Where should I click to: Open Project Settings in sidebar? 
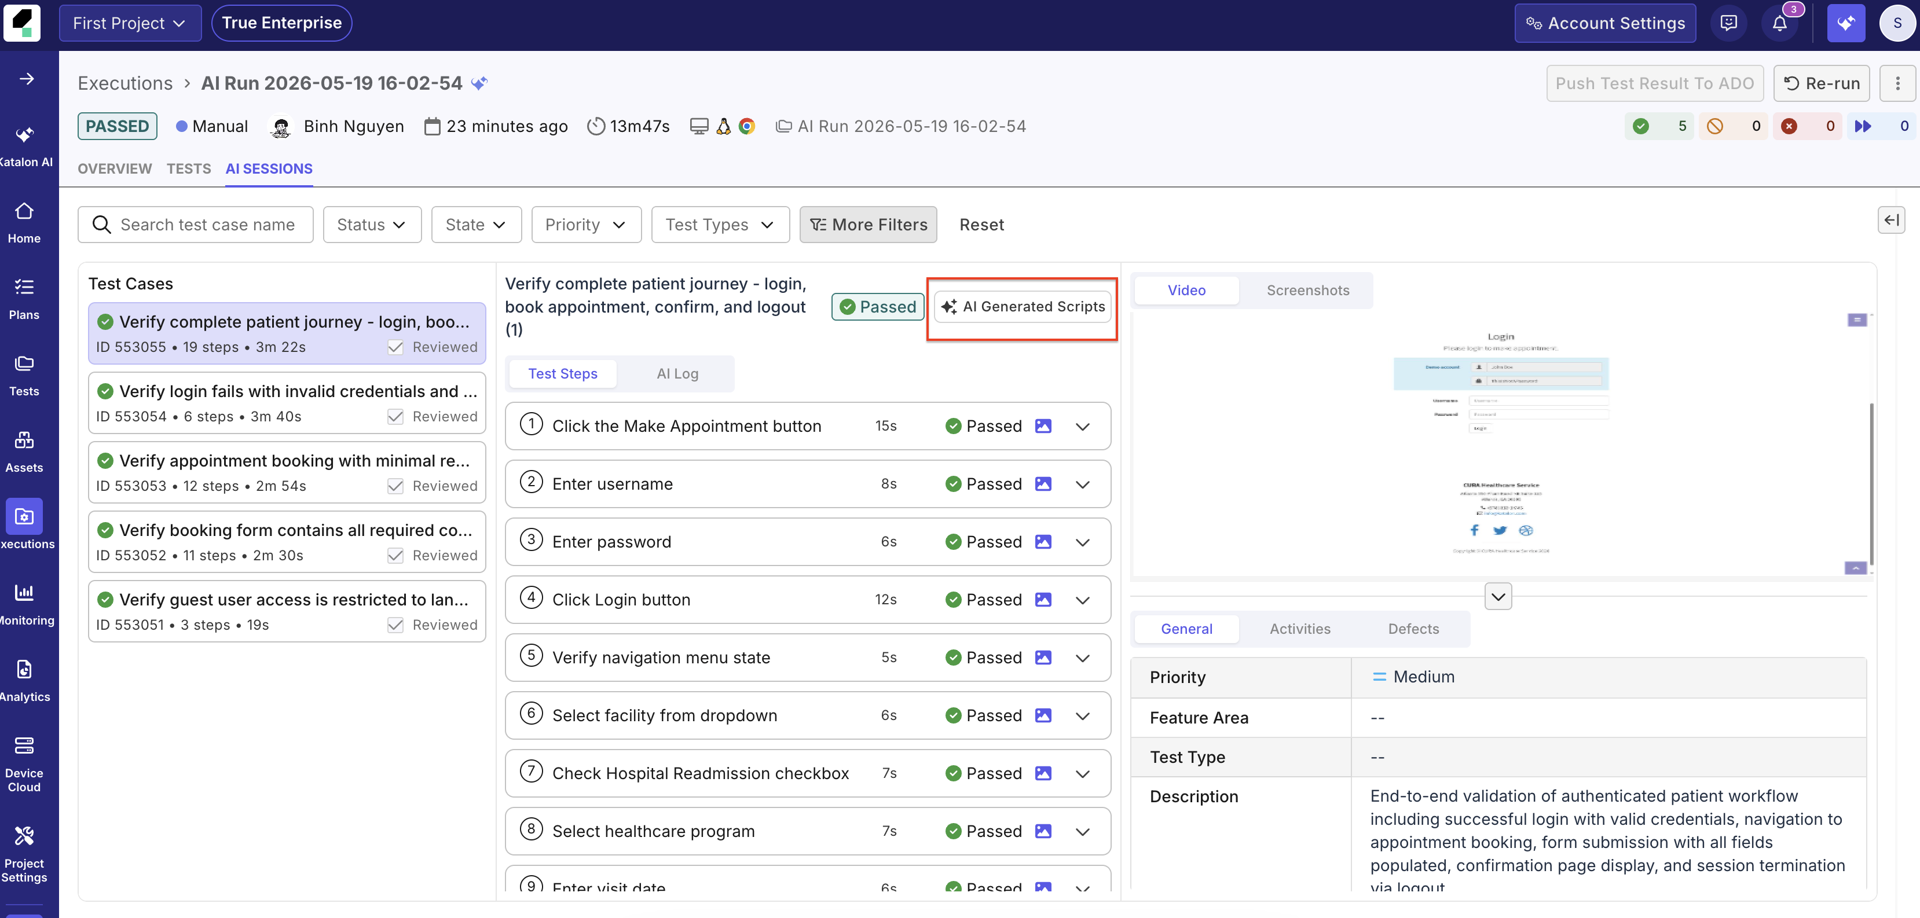point(24,854)
